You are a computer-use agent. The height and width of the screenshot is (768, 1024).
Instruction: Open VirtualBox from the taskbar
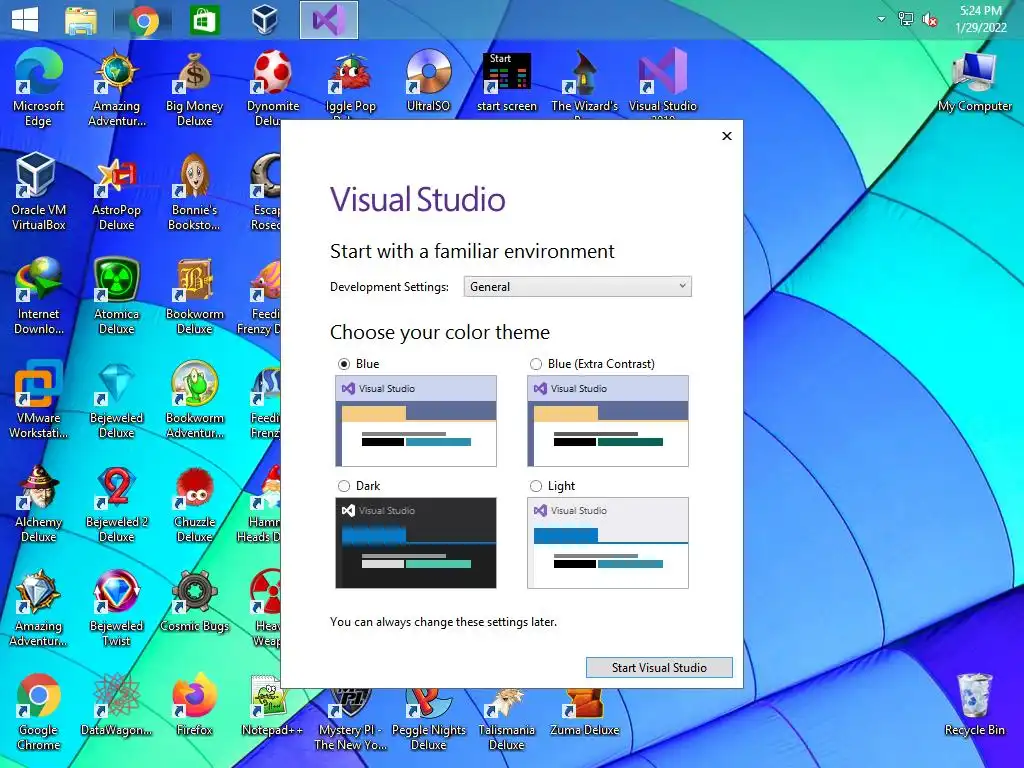click(265, 20)
